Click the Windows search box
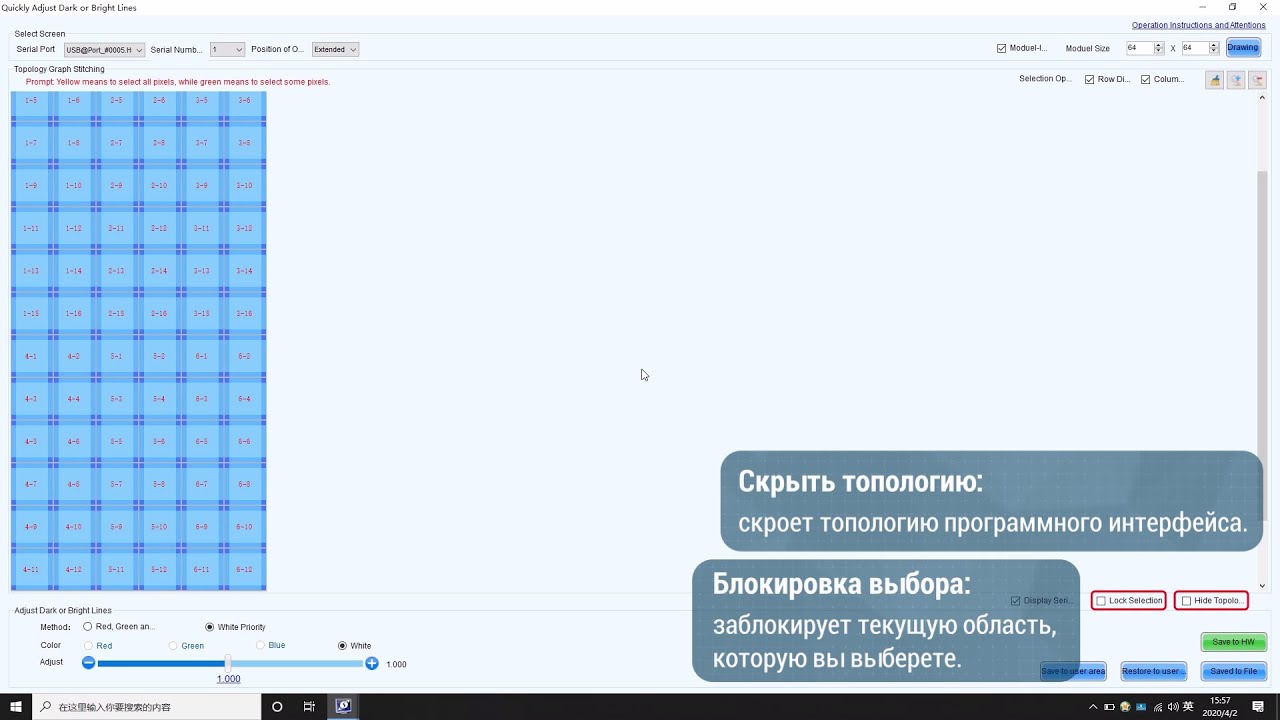 point(147,707)
